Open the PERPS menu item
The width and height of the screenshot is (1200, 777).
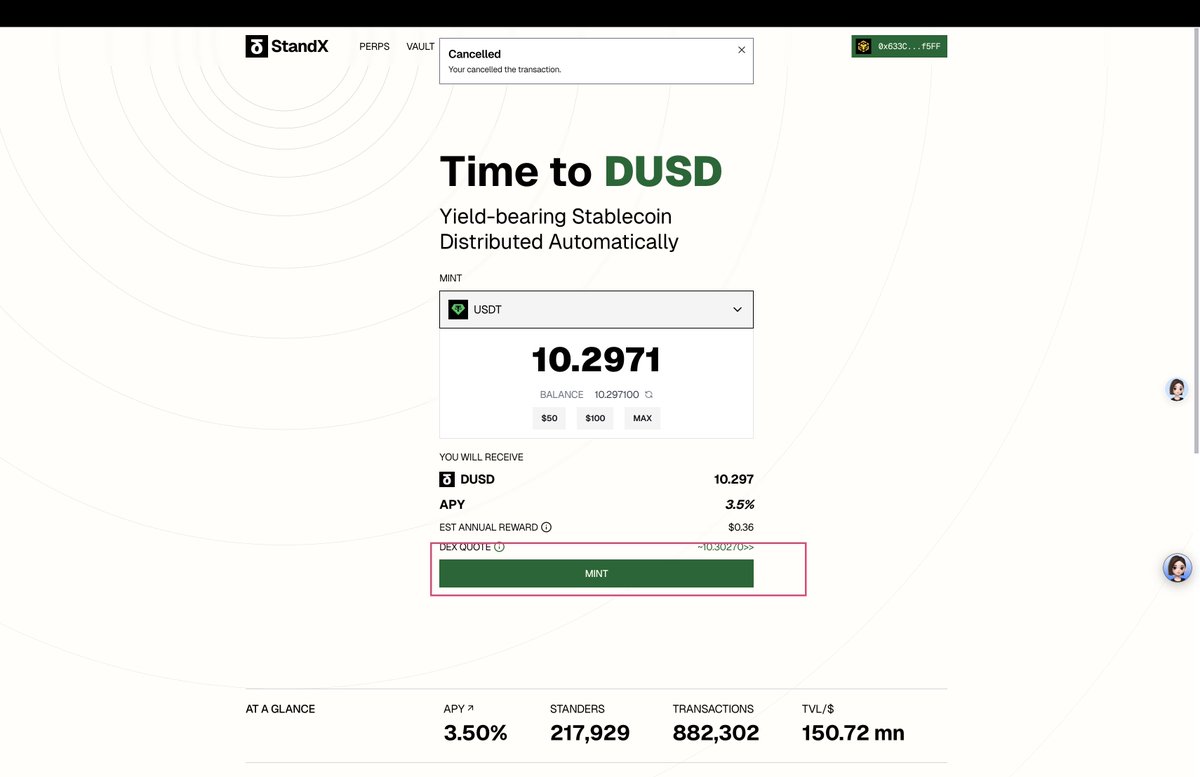click(374, 47)
